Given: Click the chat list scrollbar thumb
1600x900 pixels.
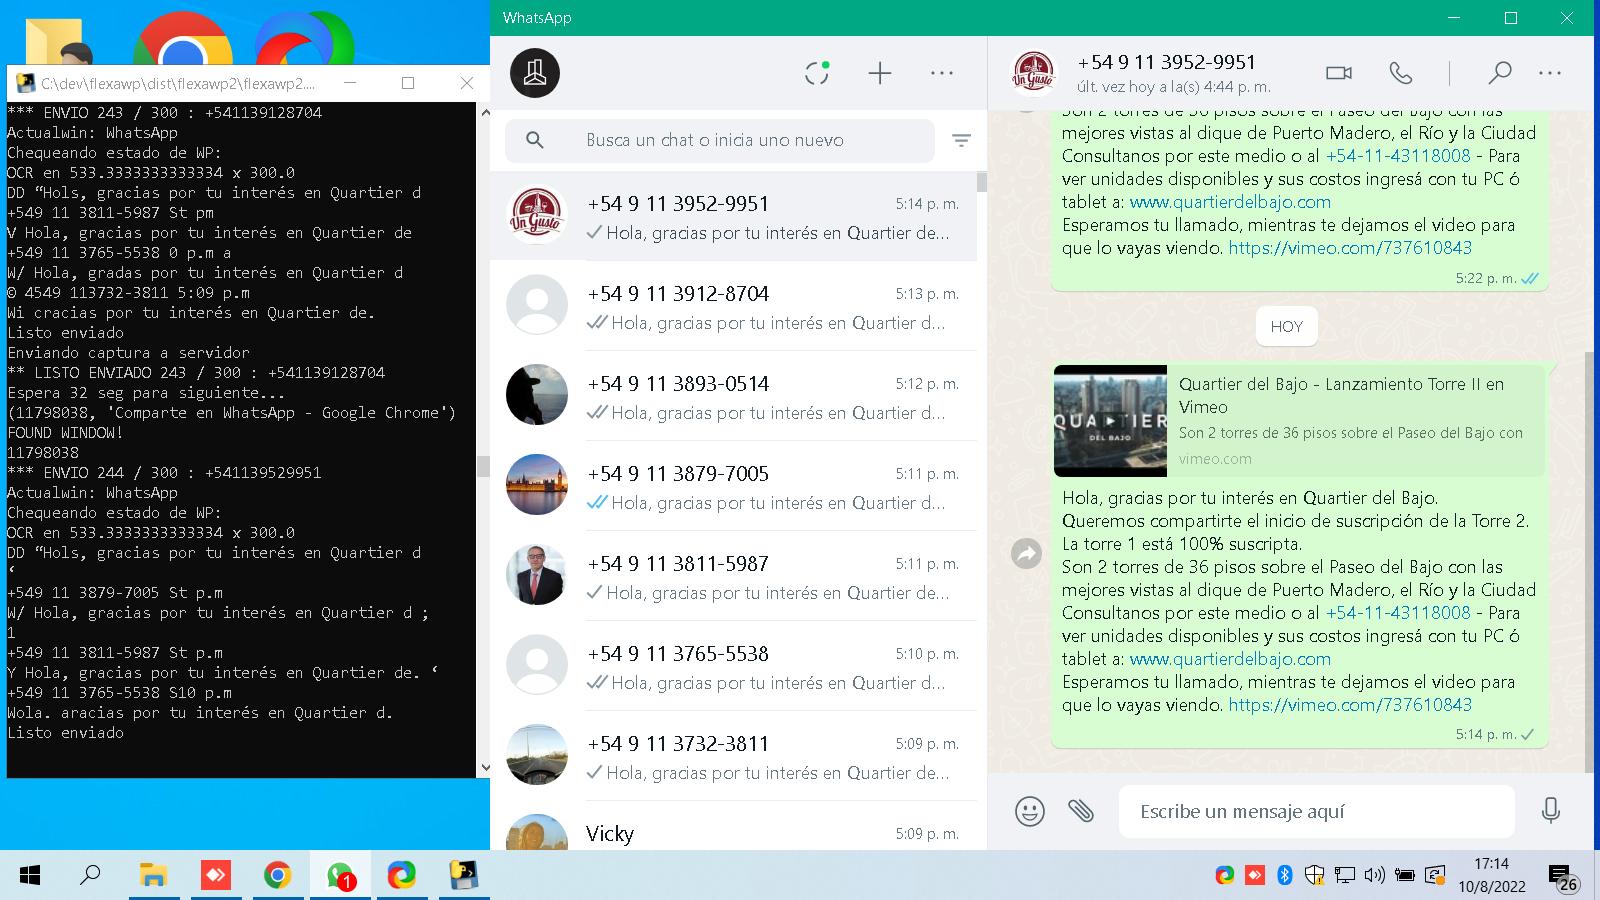Looking at the screenshot, I should [x=982, y=182].
